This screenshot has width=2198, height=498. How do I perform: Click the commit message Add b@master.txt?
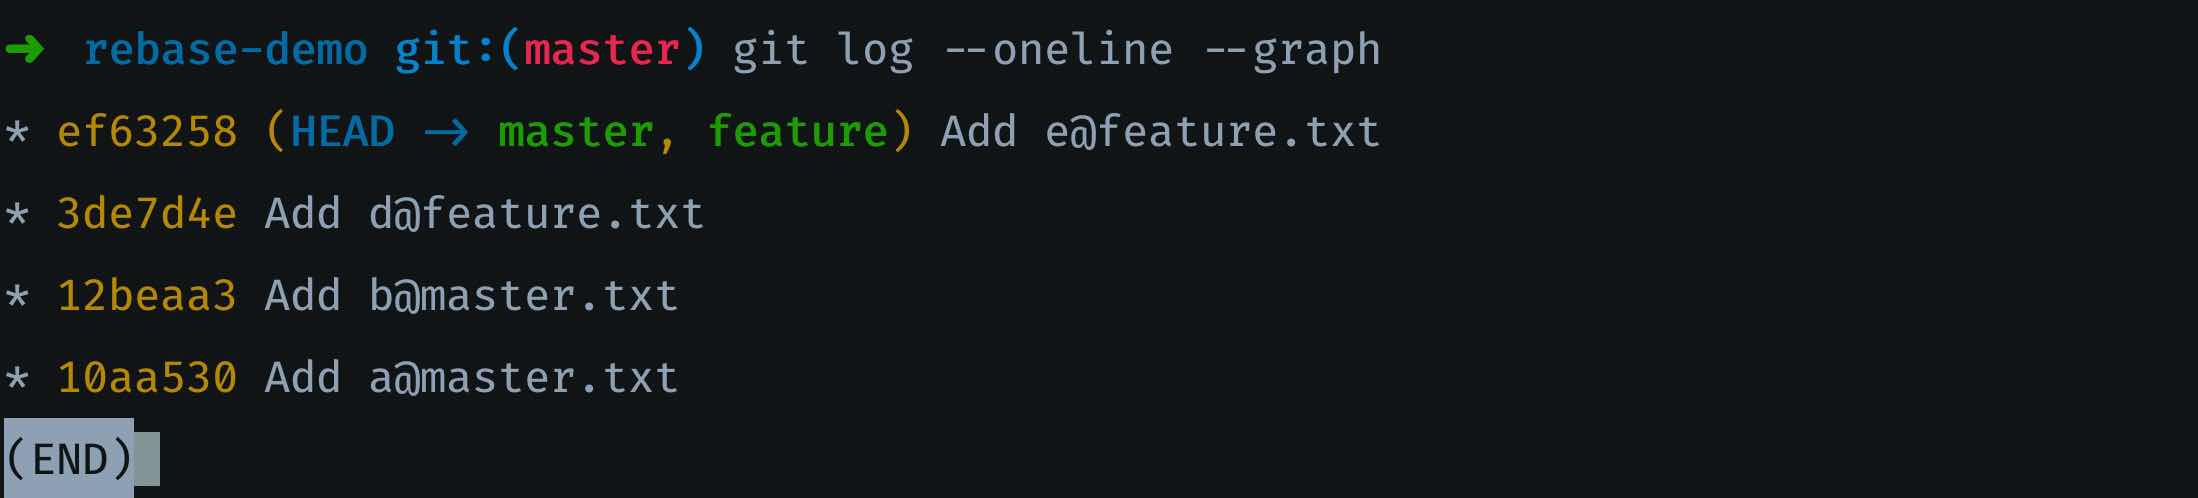click(x=472, y=296)
